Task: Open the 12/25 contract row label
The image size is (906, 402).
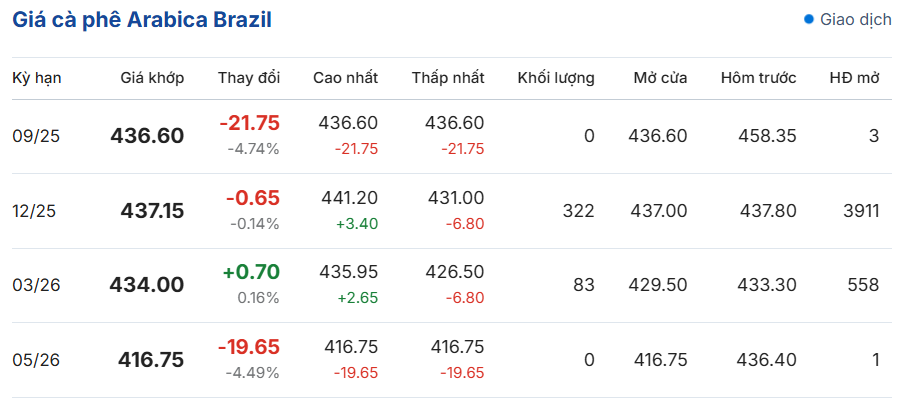Action: click(36, 211)
